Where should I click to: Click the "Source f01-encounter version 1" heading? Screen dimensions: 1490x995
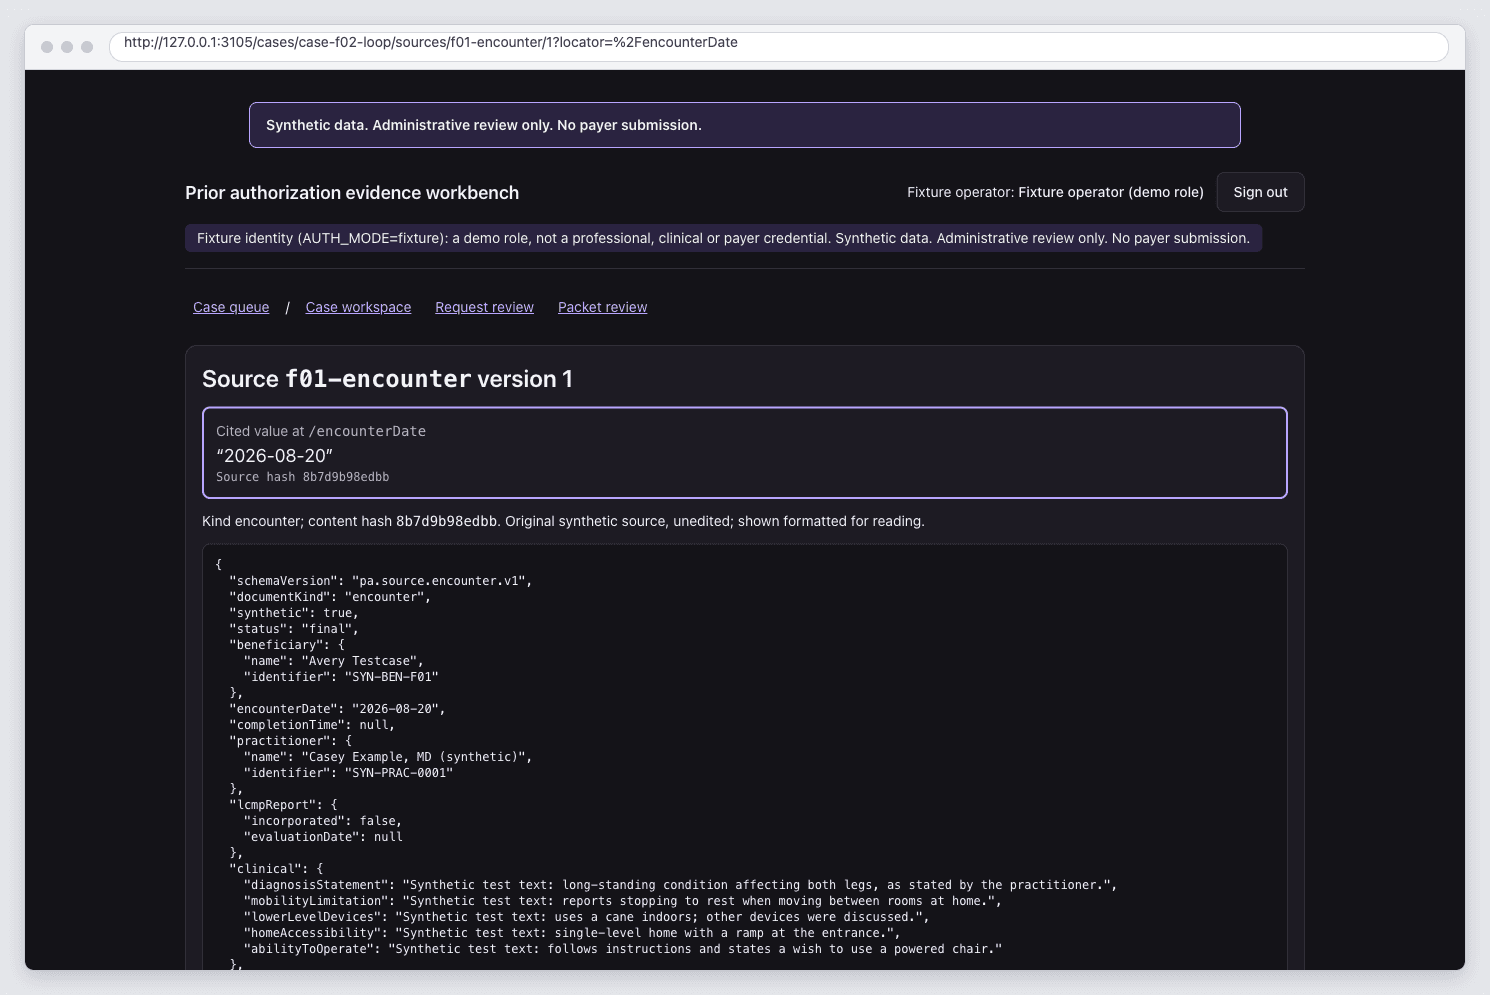point(387,379)
